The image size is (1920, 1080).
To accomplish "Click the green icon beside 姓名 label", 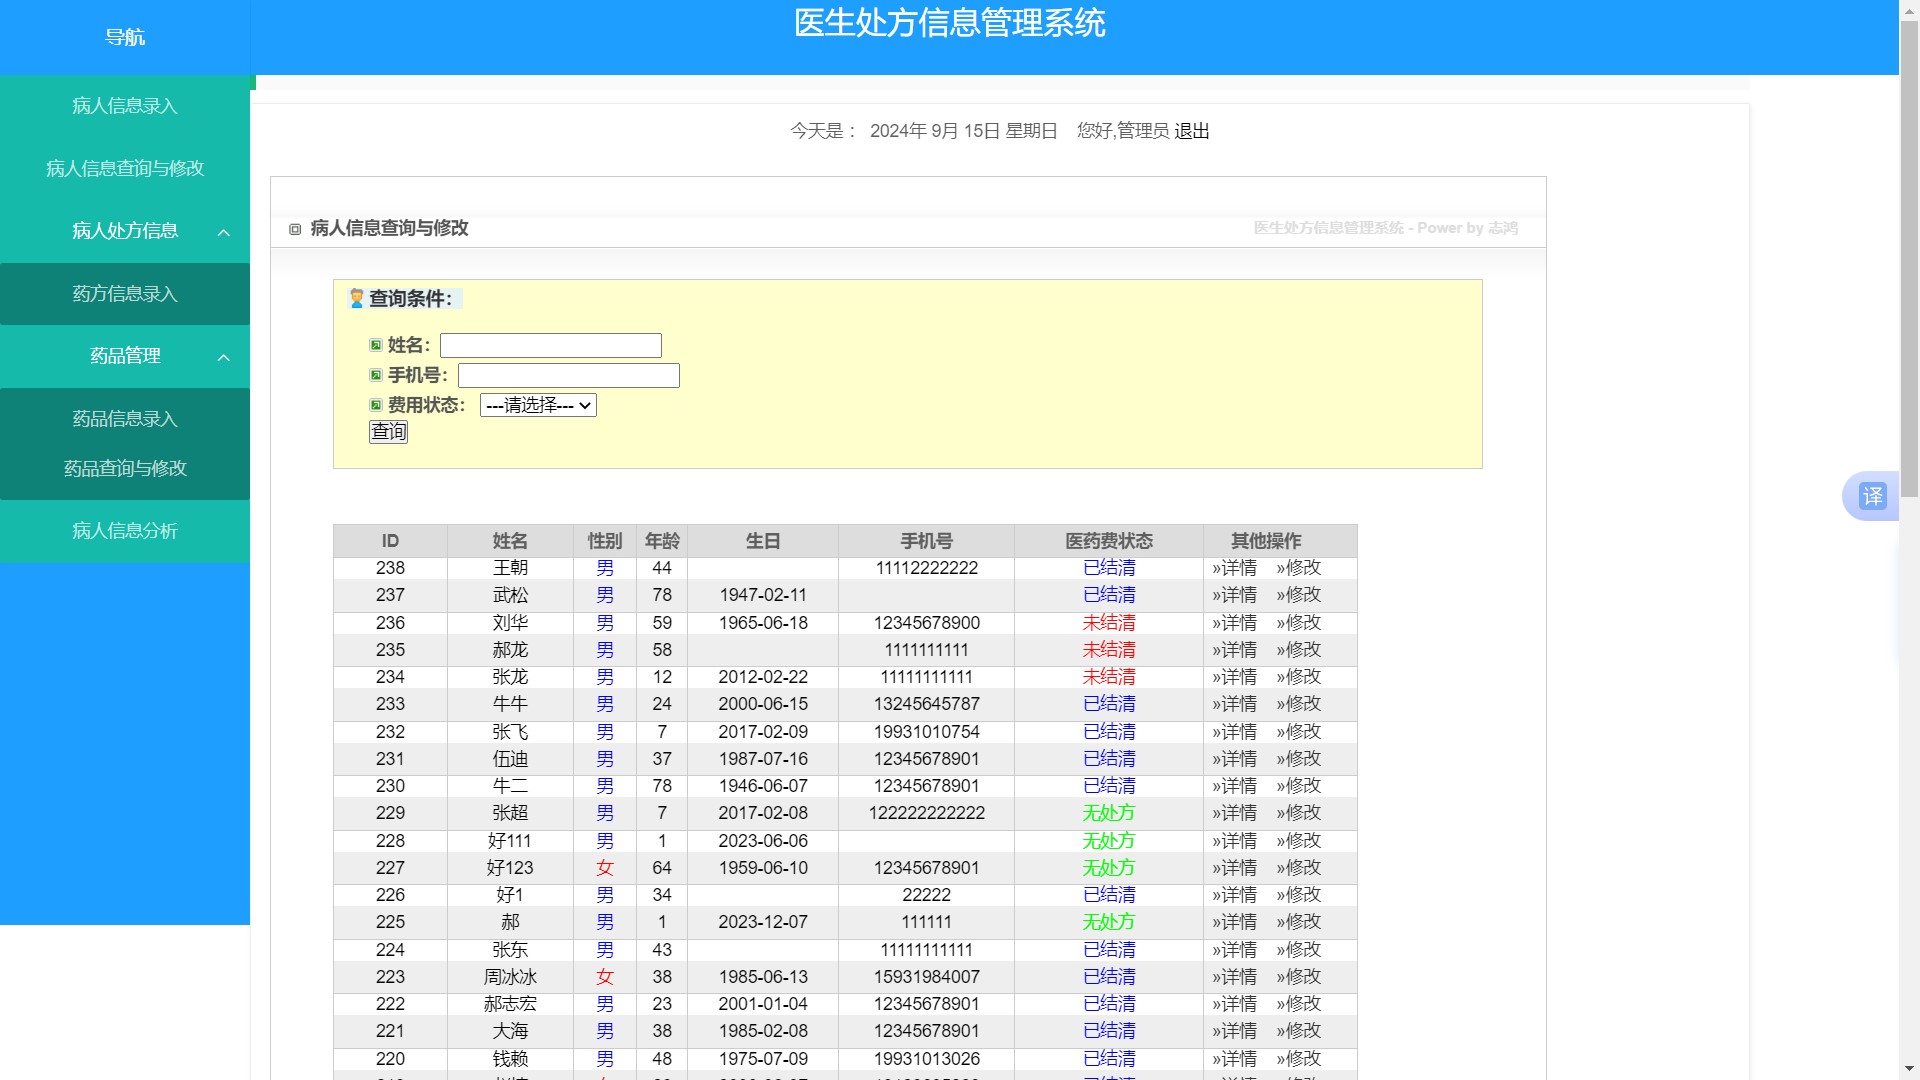I will pyautogui.click(x=376, y=345).
